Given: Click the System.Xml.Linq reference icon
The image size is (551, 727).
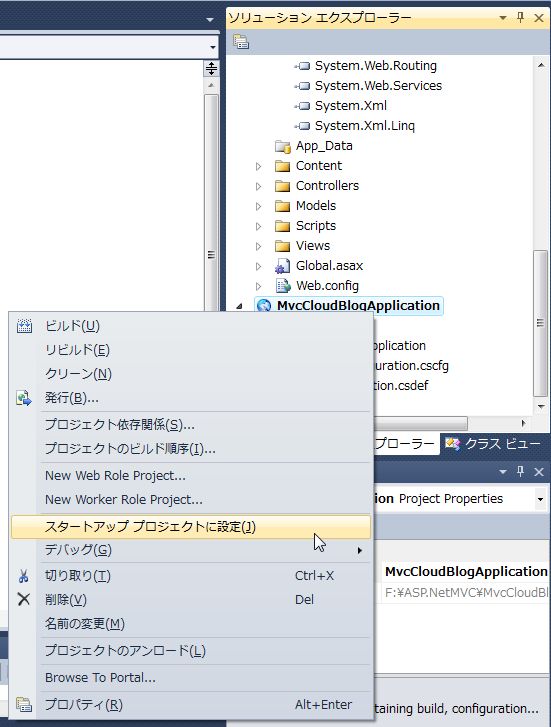Looking at the screenshot, I should click(302, 126).
